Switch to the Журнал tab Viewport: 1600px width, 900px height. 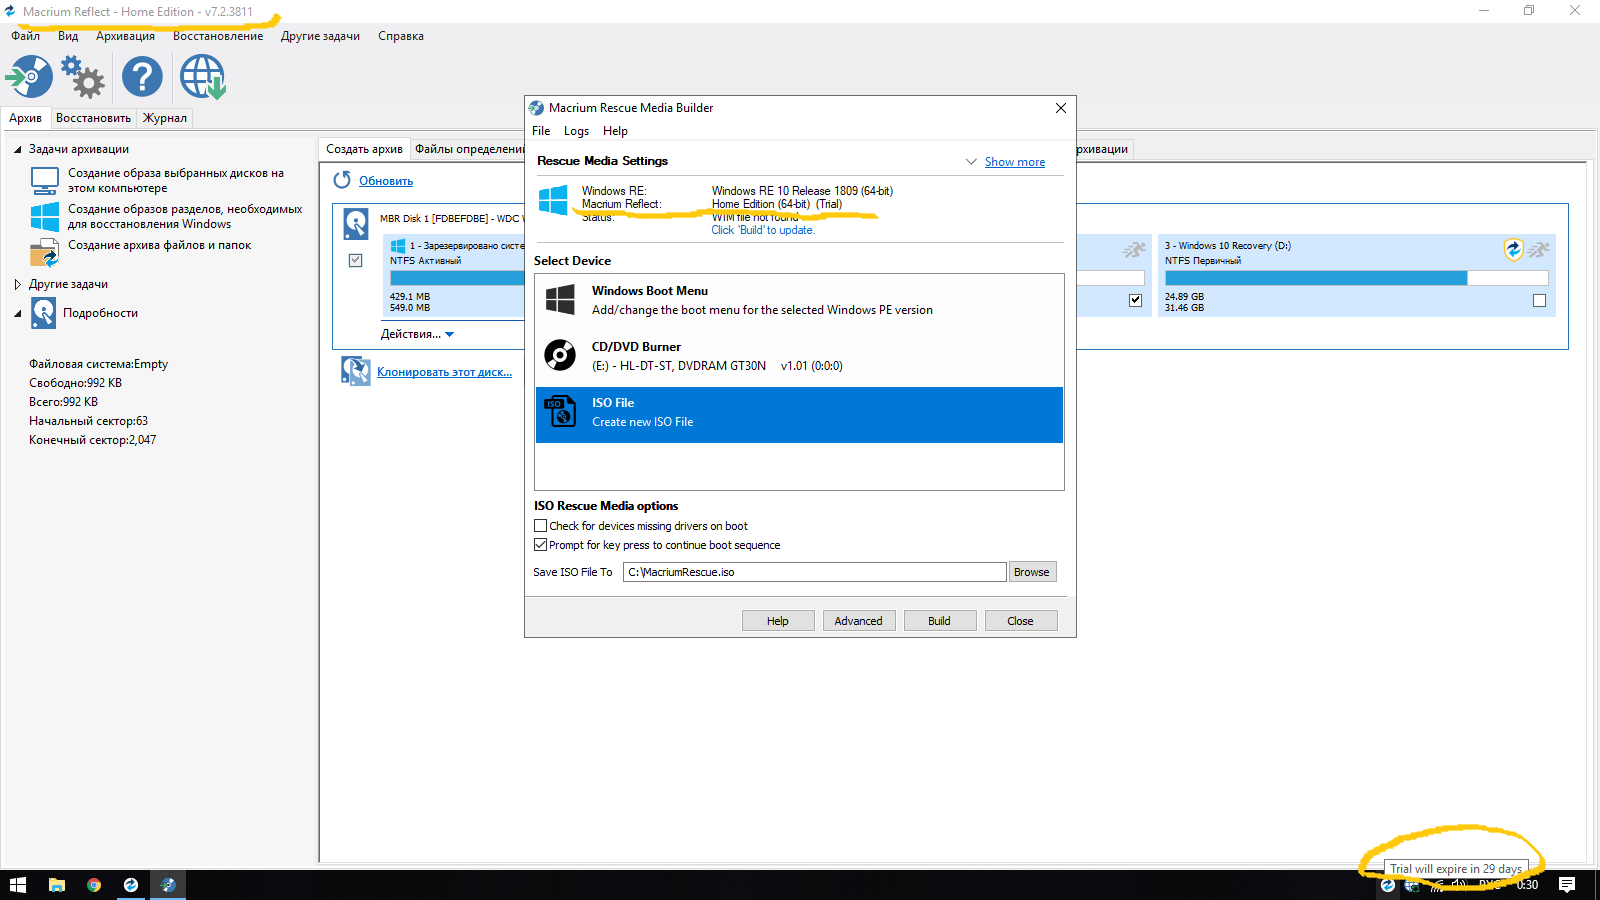click(x=164, y=118)
